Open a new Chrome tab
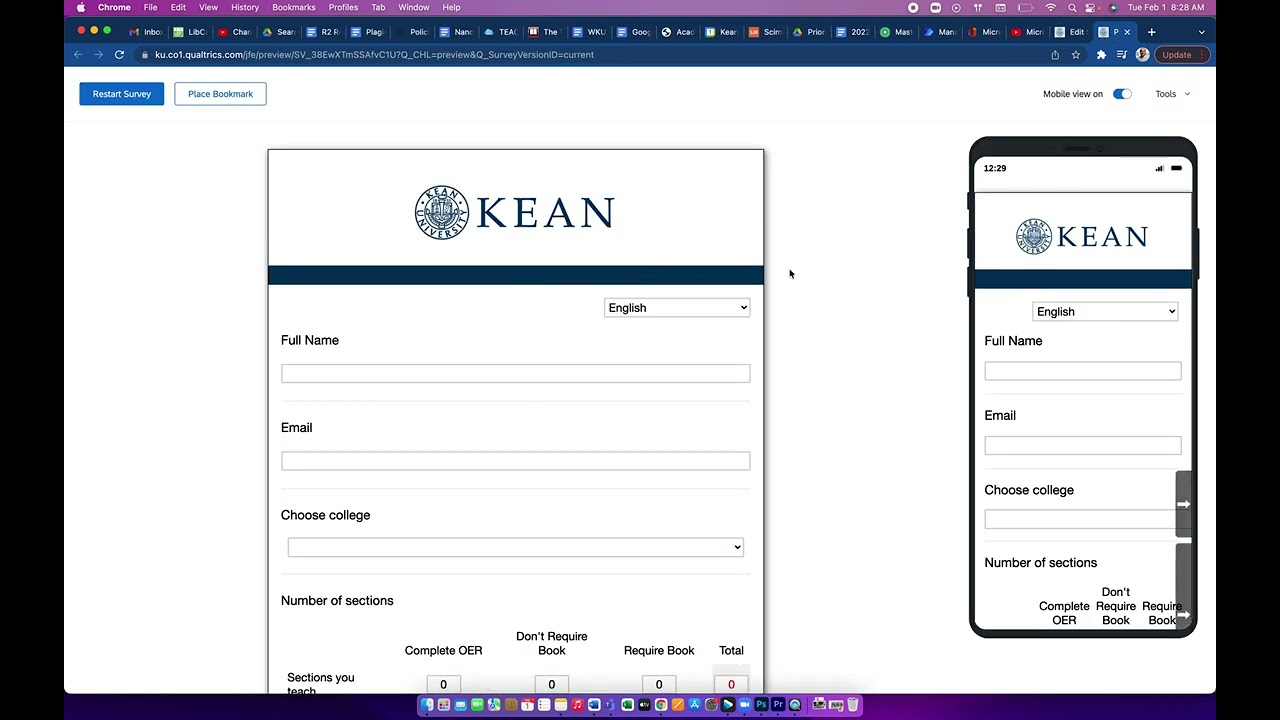1280x720 pixels. click(x=1151, y=32)
